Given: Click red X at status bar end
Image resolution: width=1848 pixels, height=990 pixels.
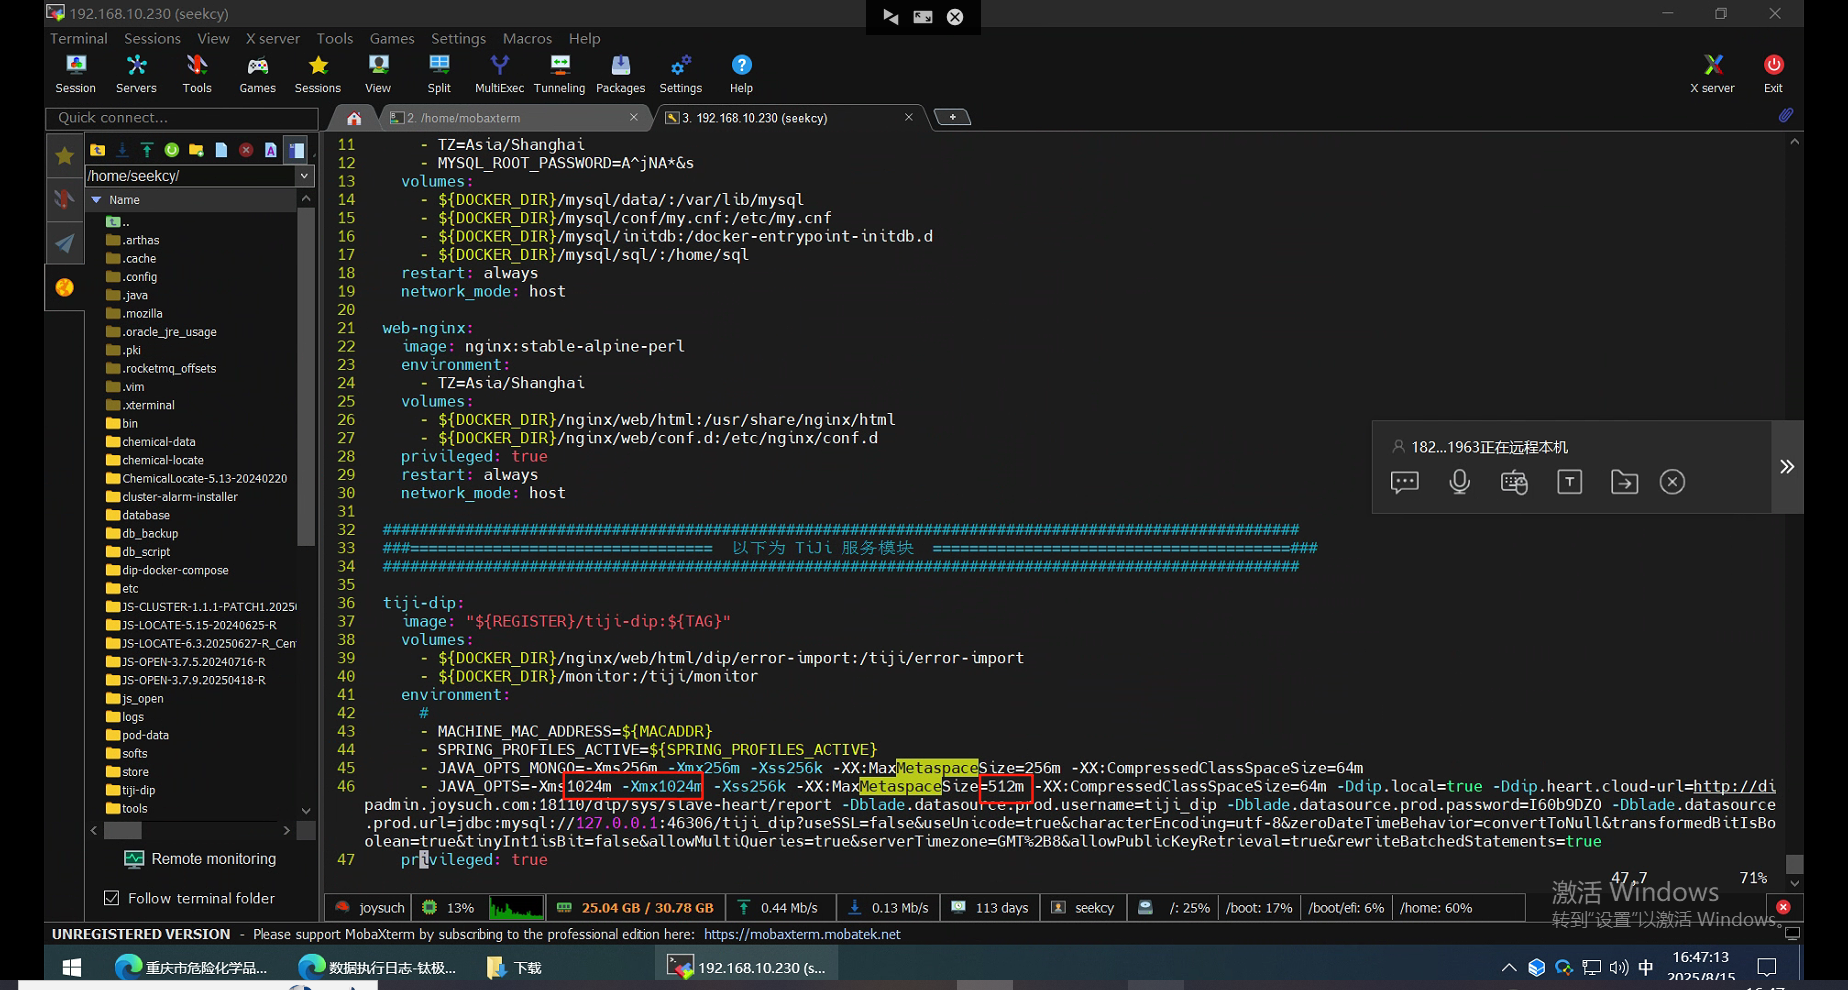Looking at the screenshot, I should (1783, 907).
